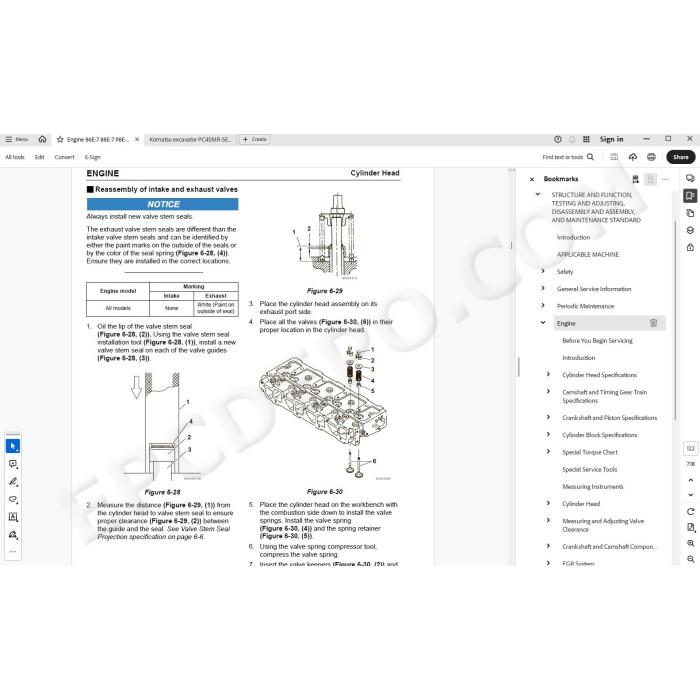
Task: Expand the Cylinder Block Specifications bookmark
Action: click(x=548, y=434)
